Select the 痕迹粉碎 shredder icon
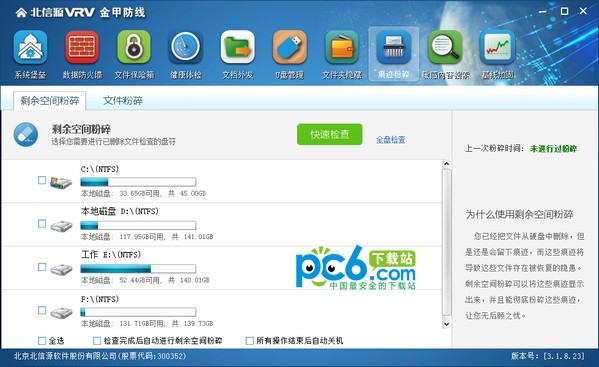 (x=393, y=48)
